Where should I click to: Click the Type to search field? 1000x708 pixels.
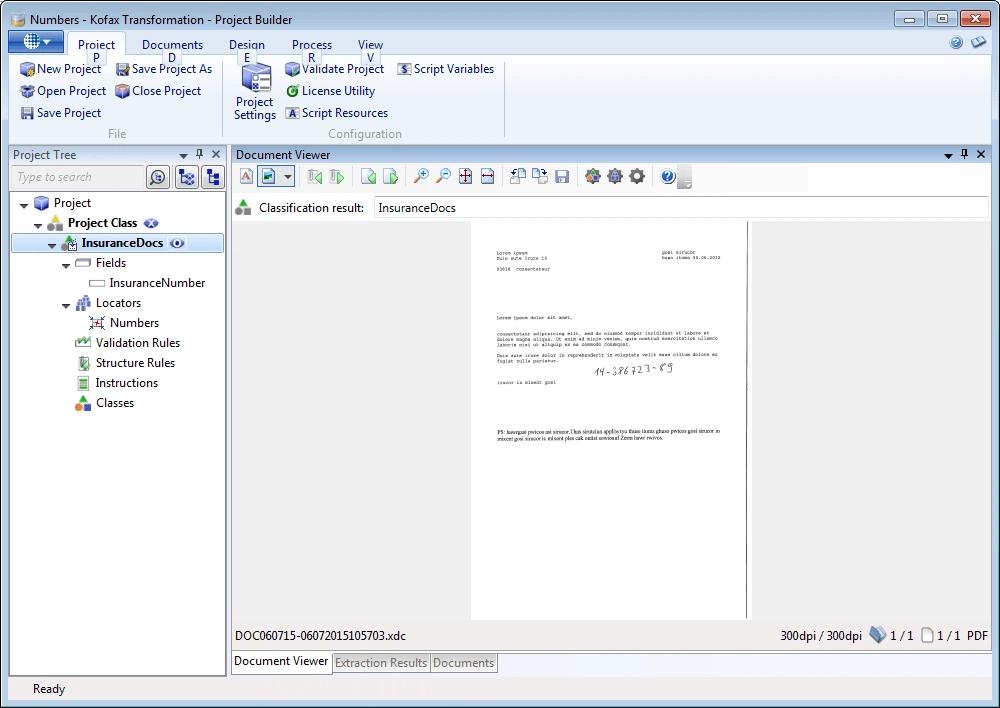click(78, 177)
